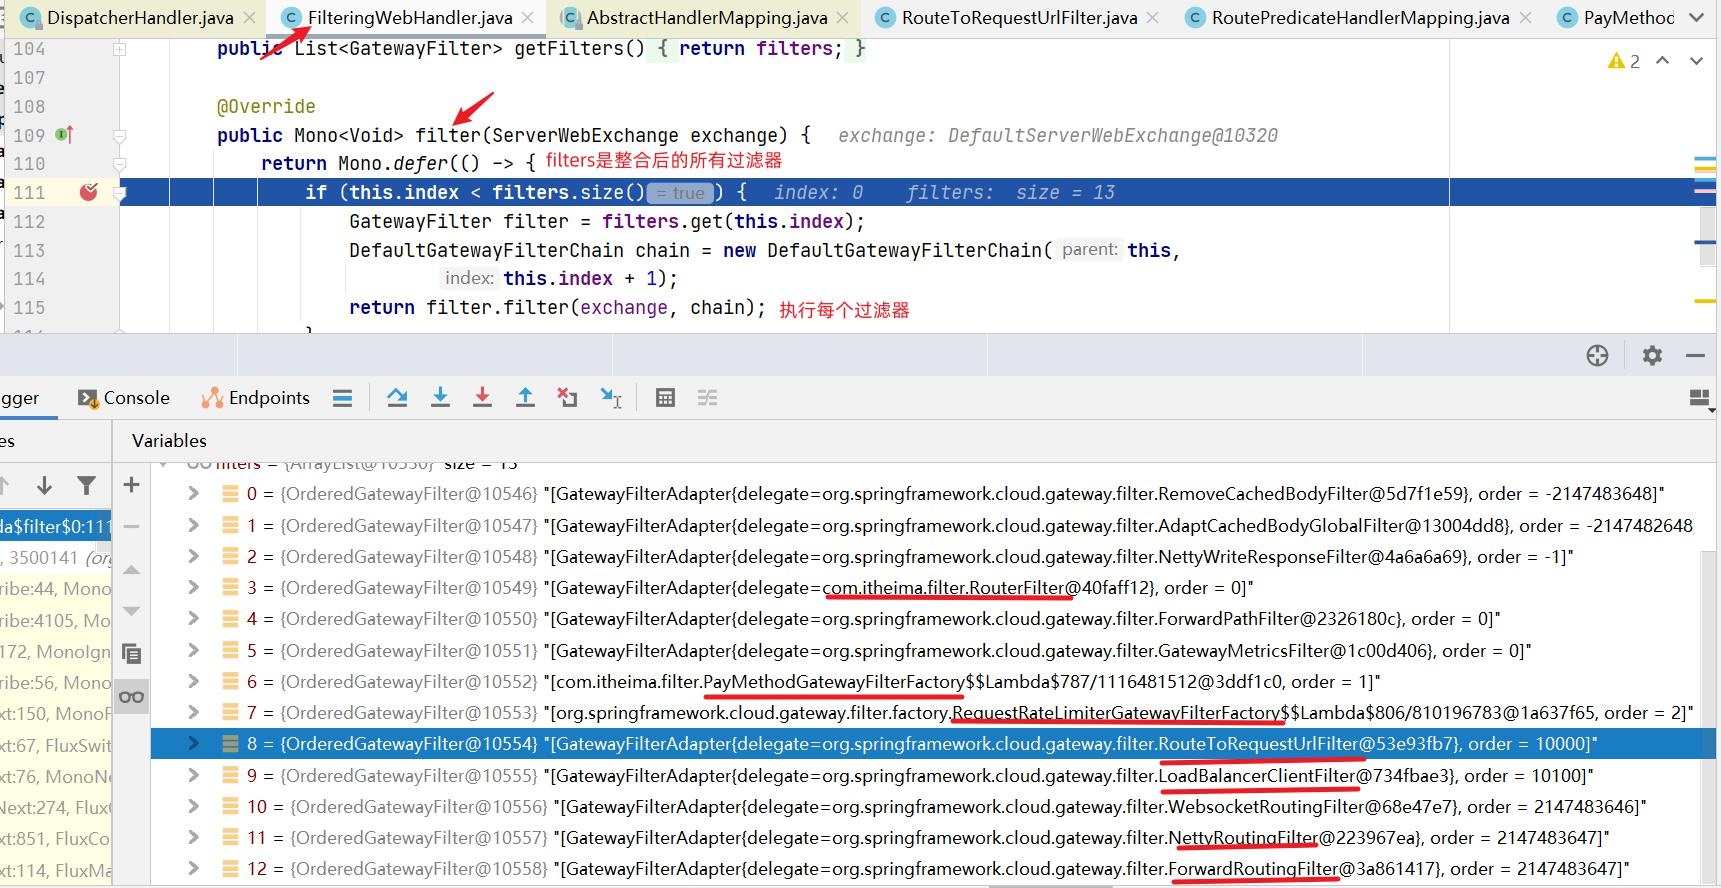Click Step Out in debug toolbar
1721x888 pixels.
[x=525, y=398]
